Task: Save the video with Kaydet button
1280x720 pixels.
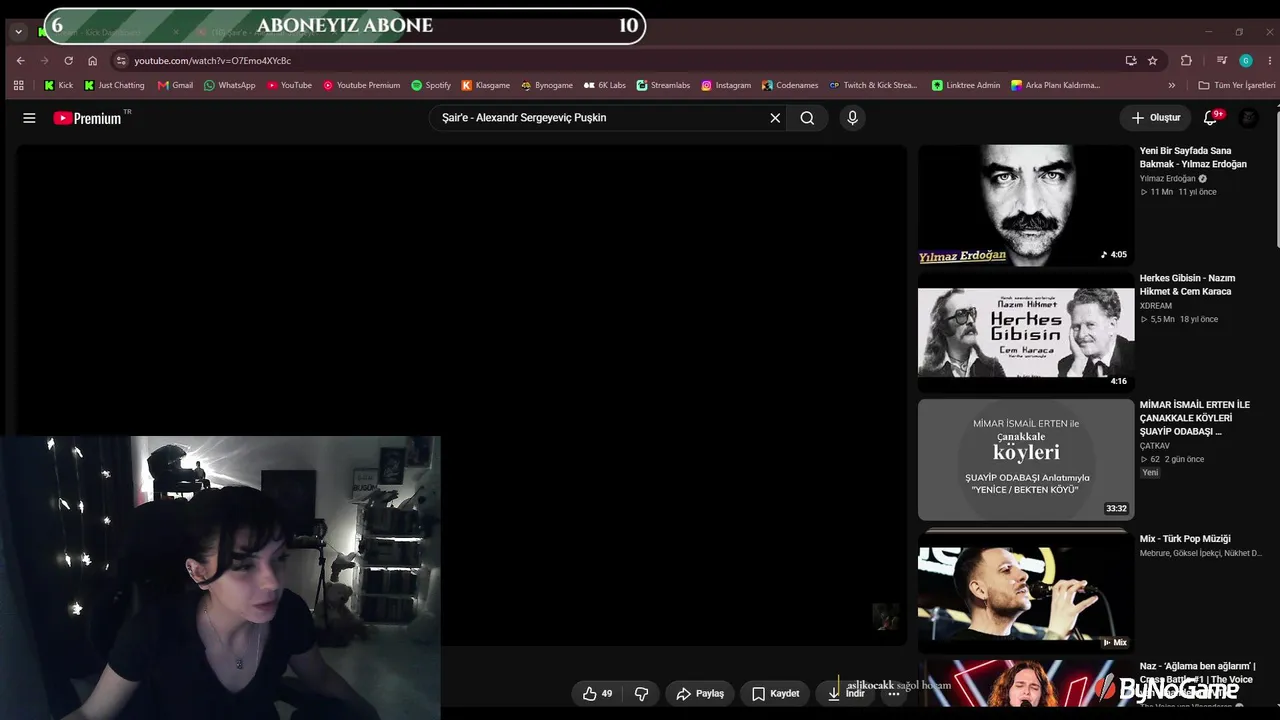Action: 776,693
